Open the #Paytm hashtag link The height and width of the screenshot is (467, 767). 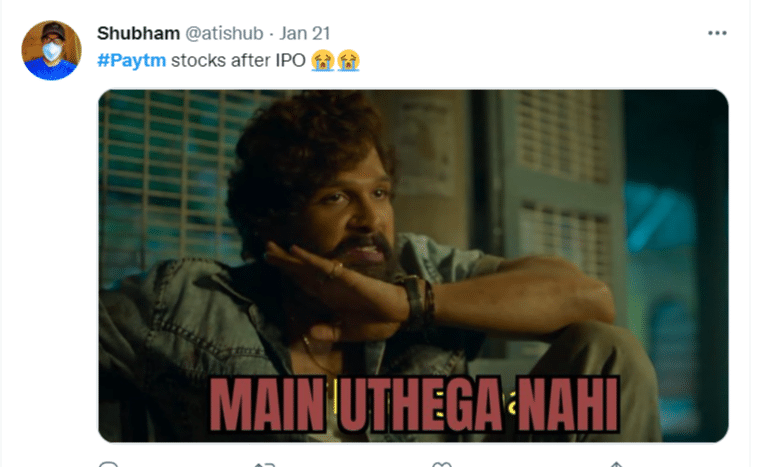pos(132,61)
